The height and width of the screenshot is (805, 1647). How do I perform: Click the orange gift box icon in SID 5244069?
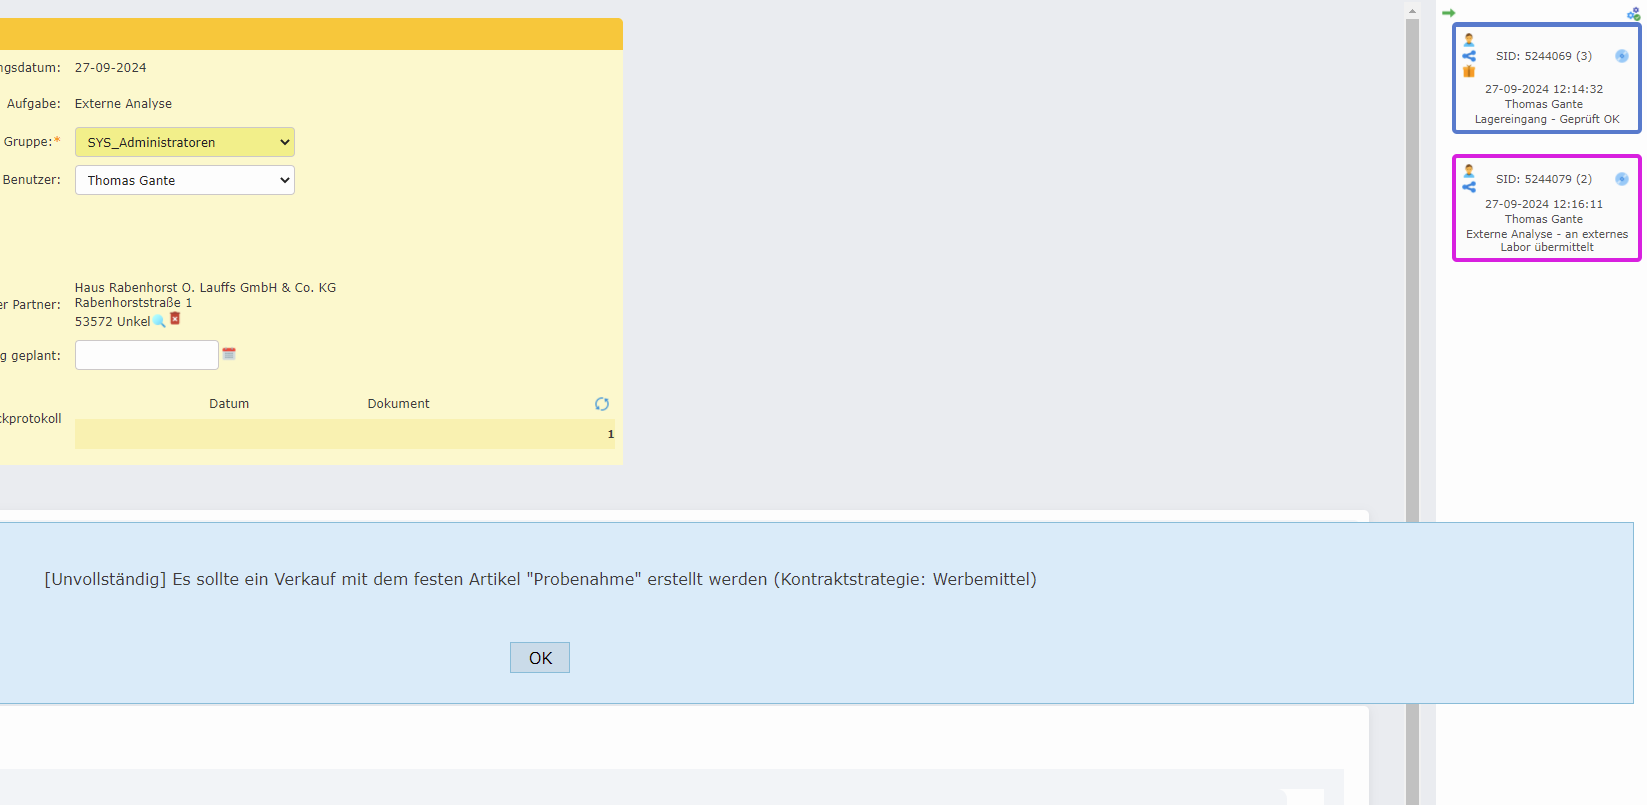click(x=1469, y=71)
